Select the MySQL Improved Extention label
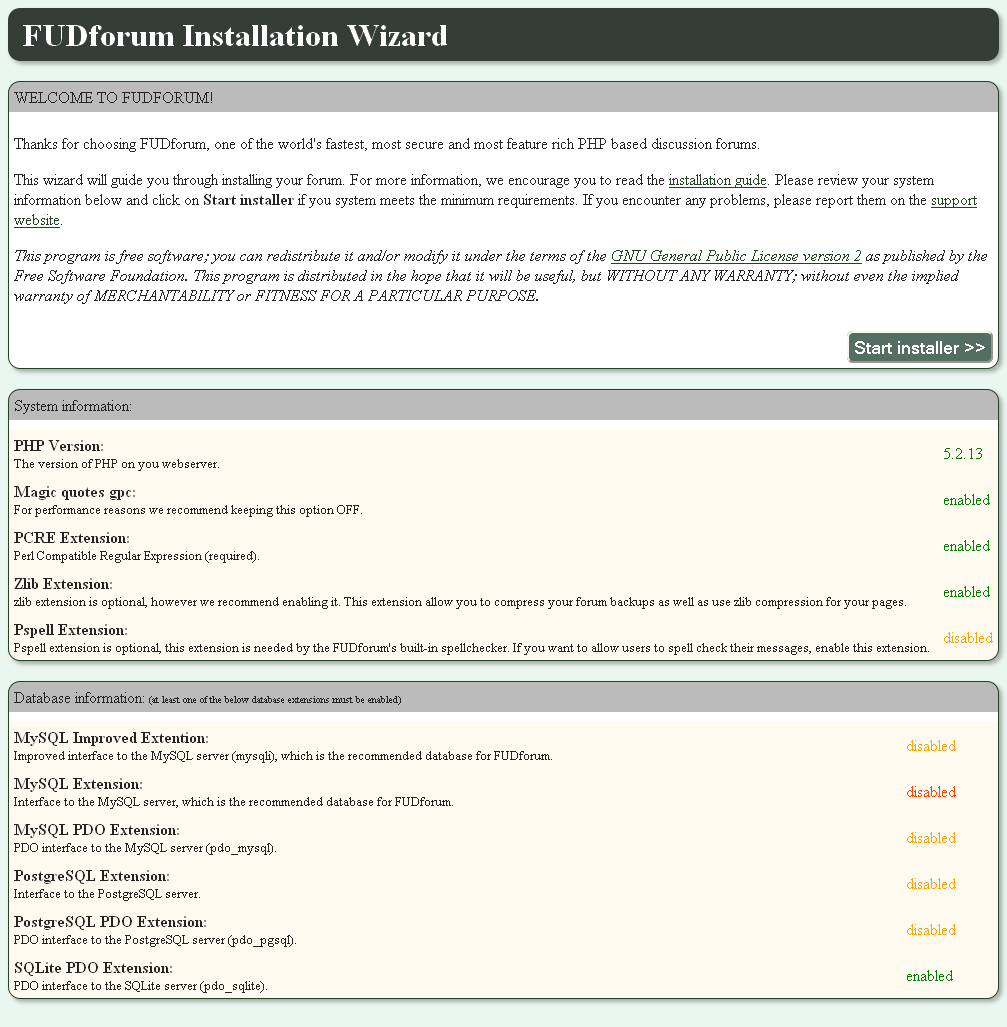This screenshot has width=1007, height=1027. [111, 738]
